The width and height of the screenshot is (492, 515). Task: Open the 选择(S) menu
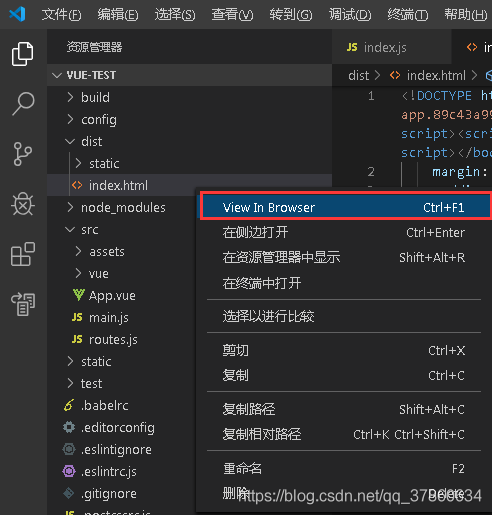[x=175, y=15]
